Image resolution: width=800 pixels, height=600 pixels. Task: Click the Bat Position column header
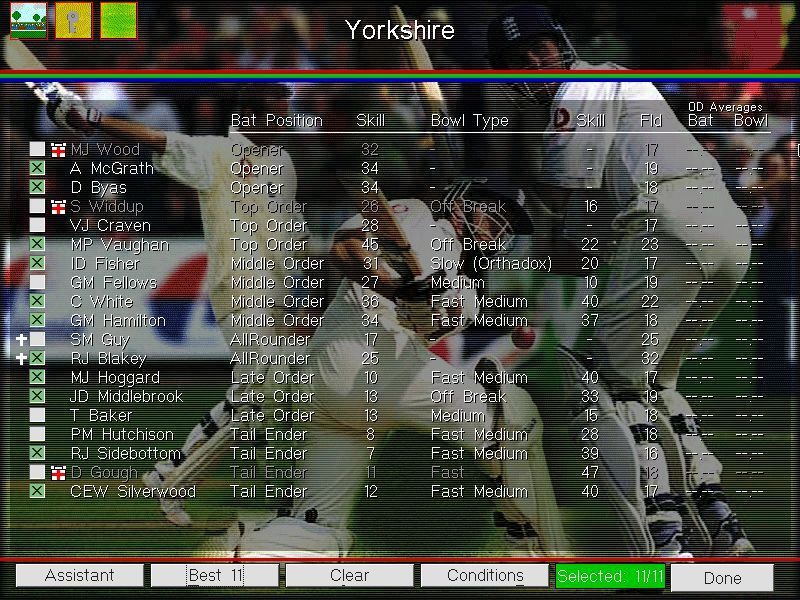[x=276, y=121]
